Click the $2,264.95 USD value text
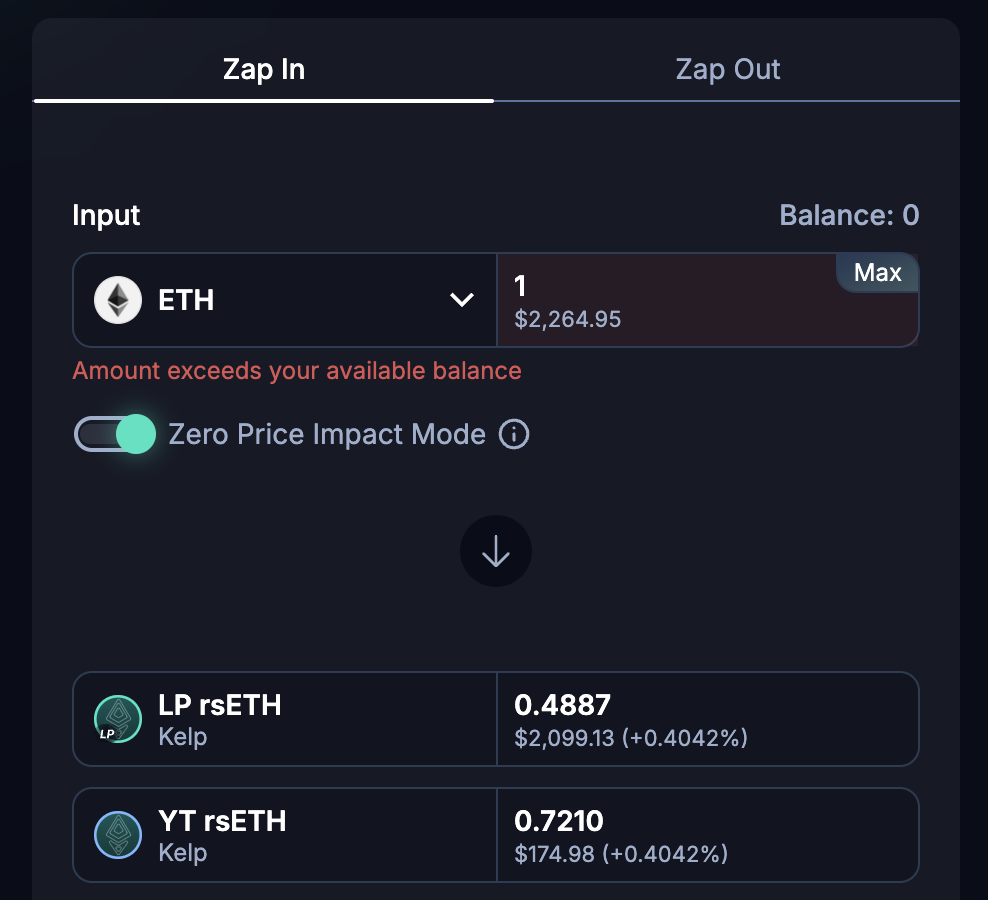The image size is (988, 900). [568, 320]
